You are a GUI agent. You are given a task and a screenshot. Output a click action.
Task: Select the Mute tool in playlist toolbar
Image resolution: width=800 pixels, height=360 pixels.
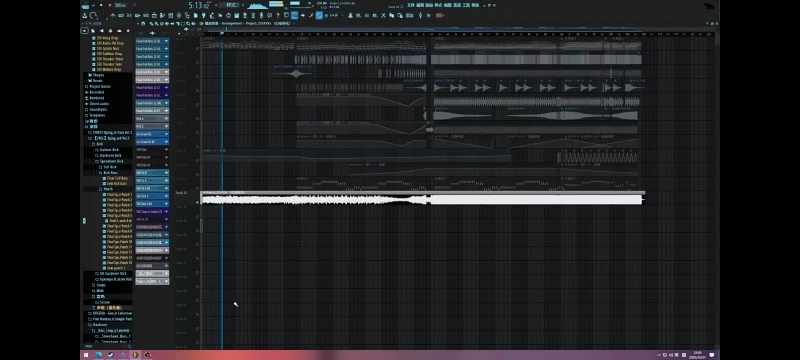pyautogui.click(x=167, y=23)
